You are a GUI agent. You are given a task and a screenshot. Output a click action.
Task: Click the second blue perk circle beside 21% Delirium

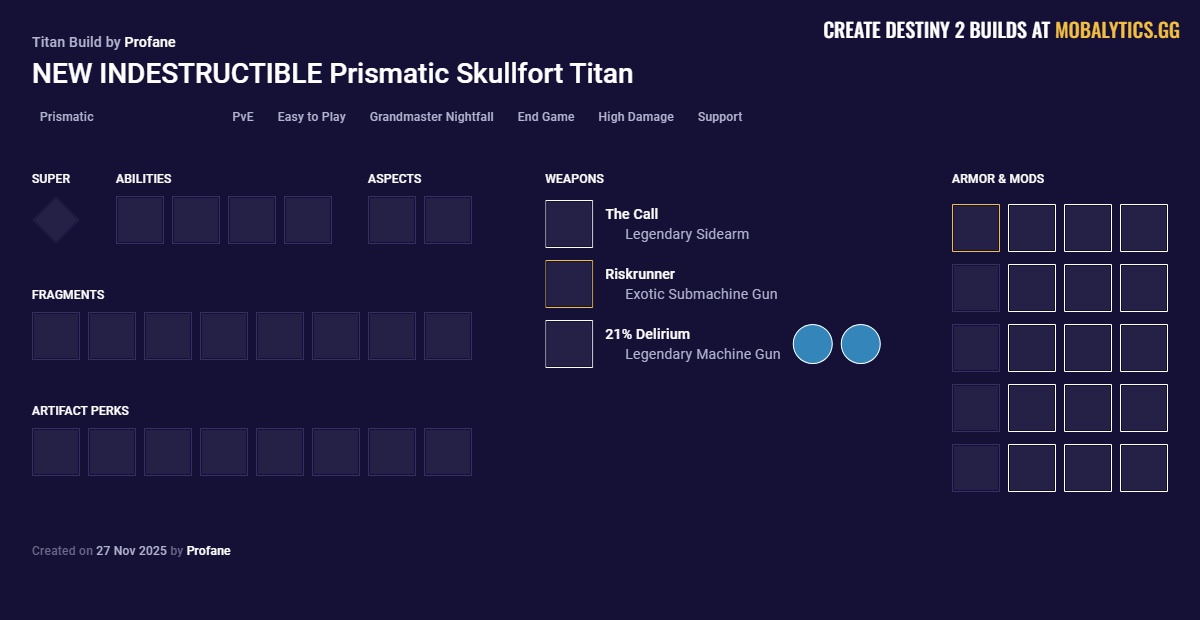tap(860, 343)
